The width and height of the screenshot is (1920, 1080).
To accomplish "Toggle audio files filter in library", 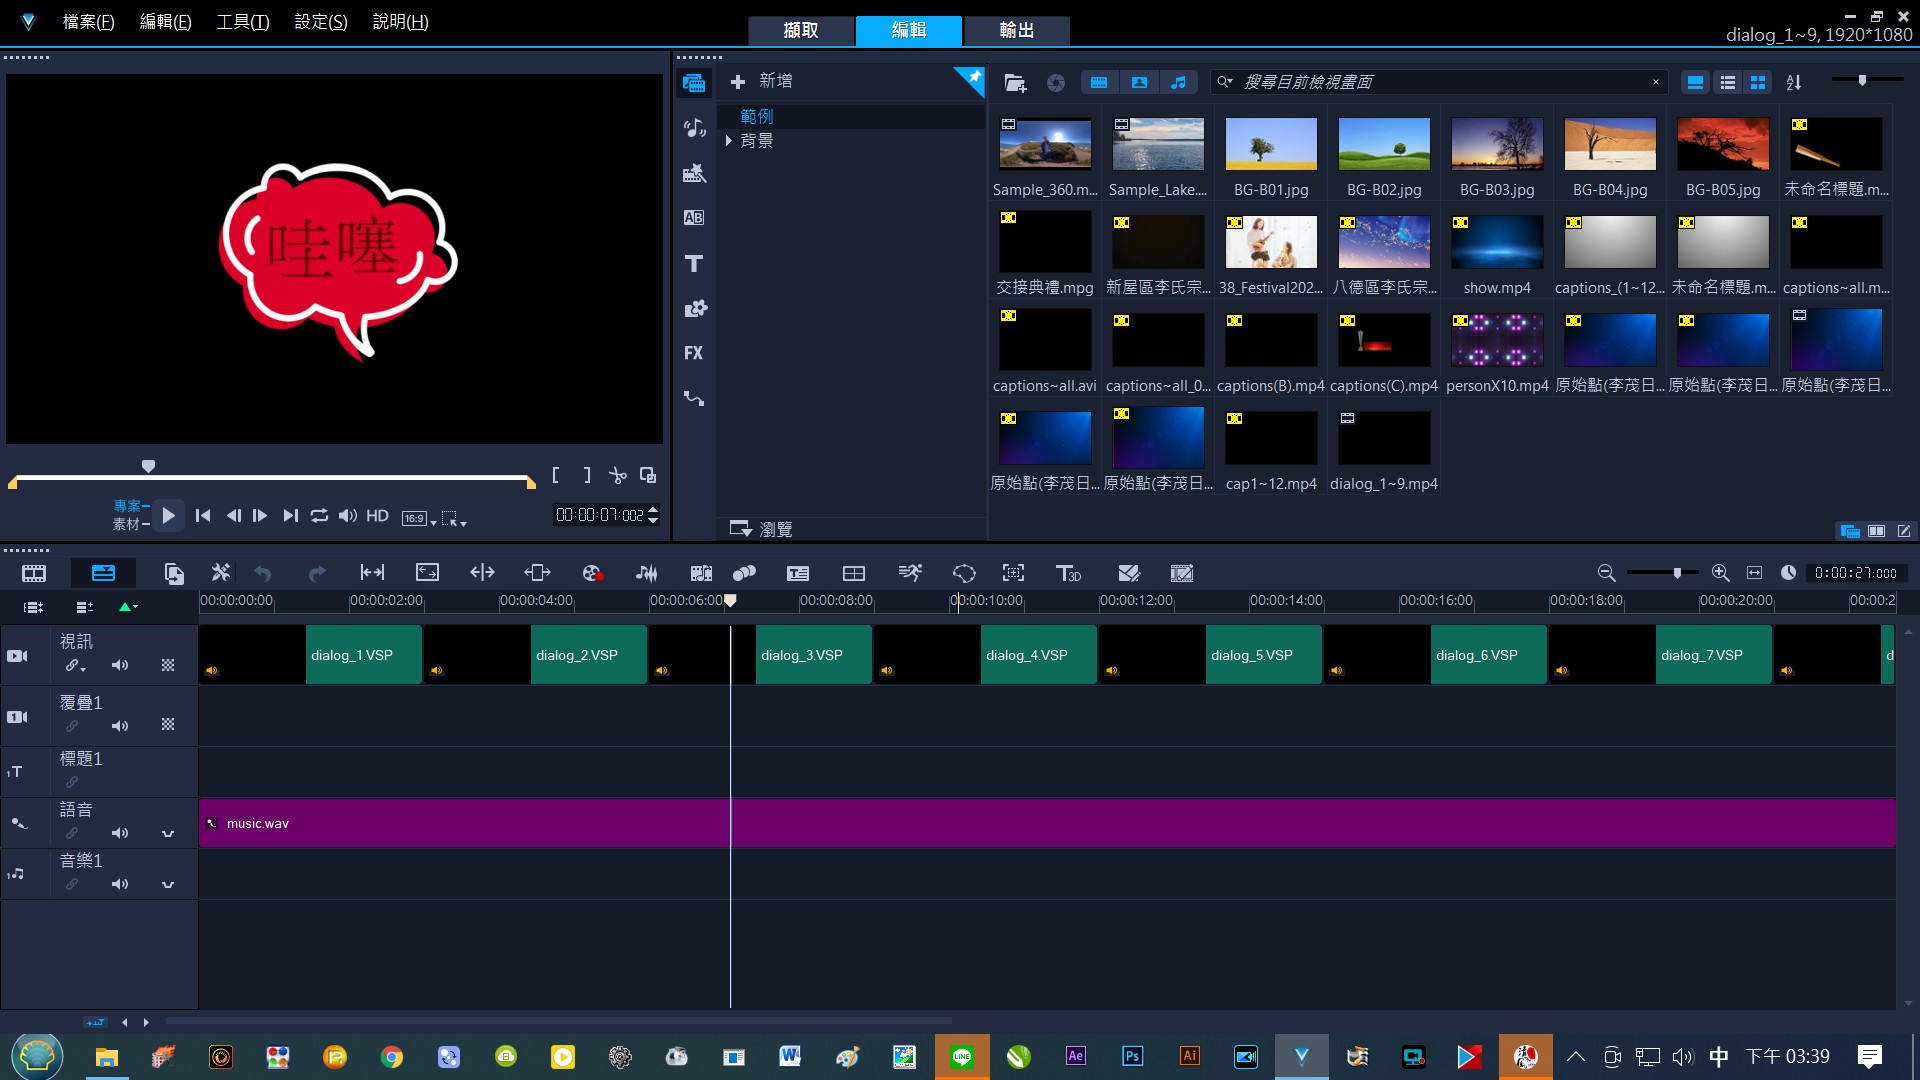I will point(1179,83).
